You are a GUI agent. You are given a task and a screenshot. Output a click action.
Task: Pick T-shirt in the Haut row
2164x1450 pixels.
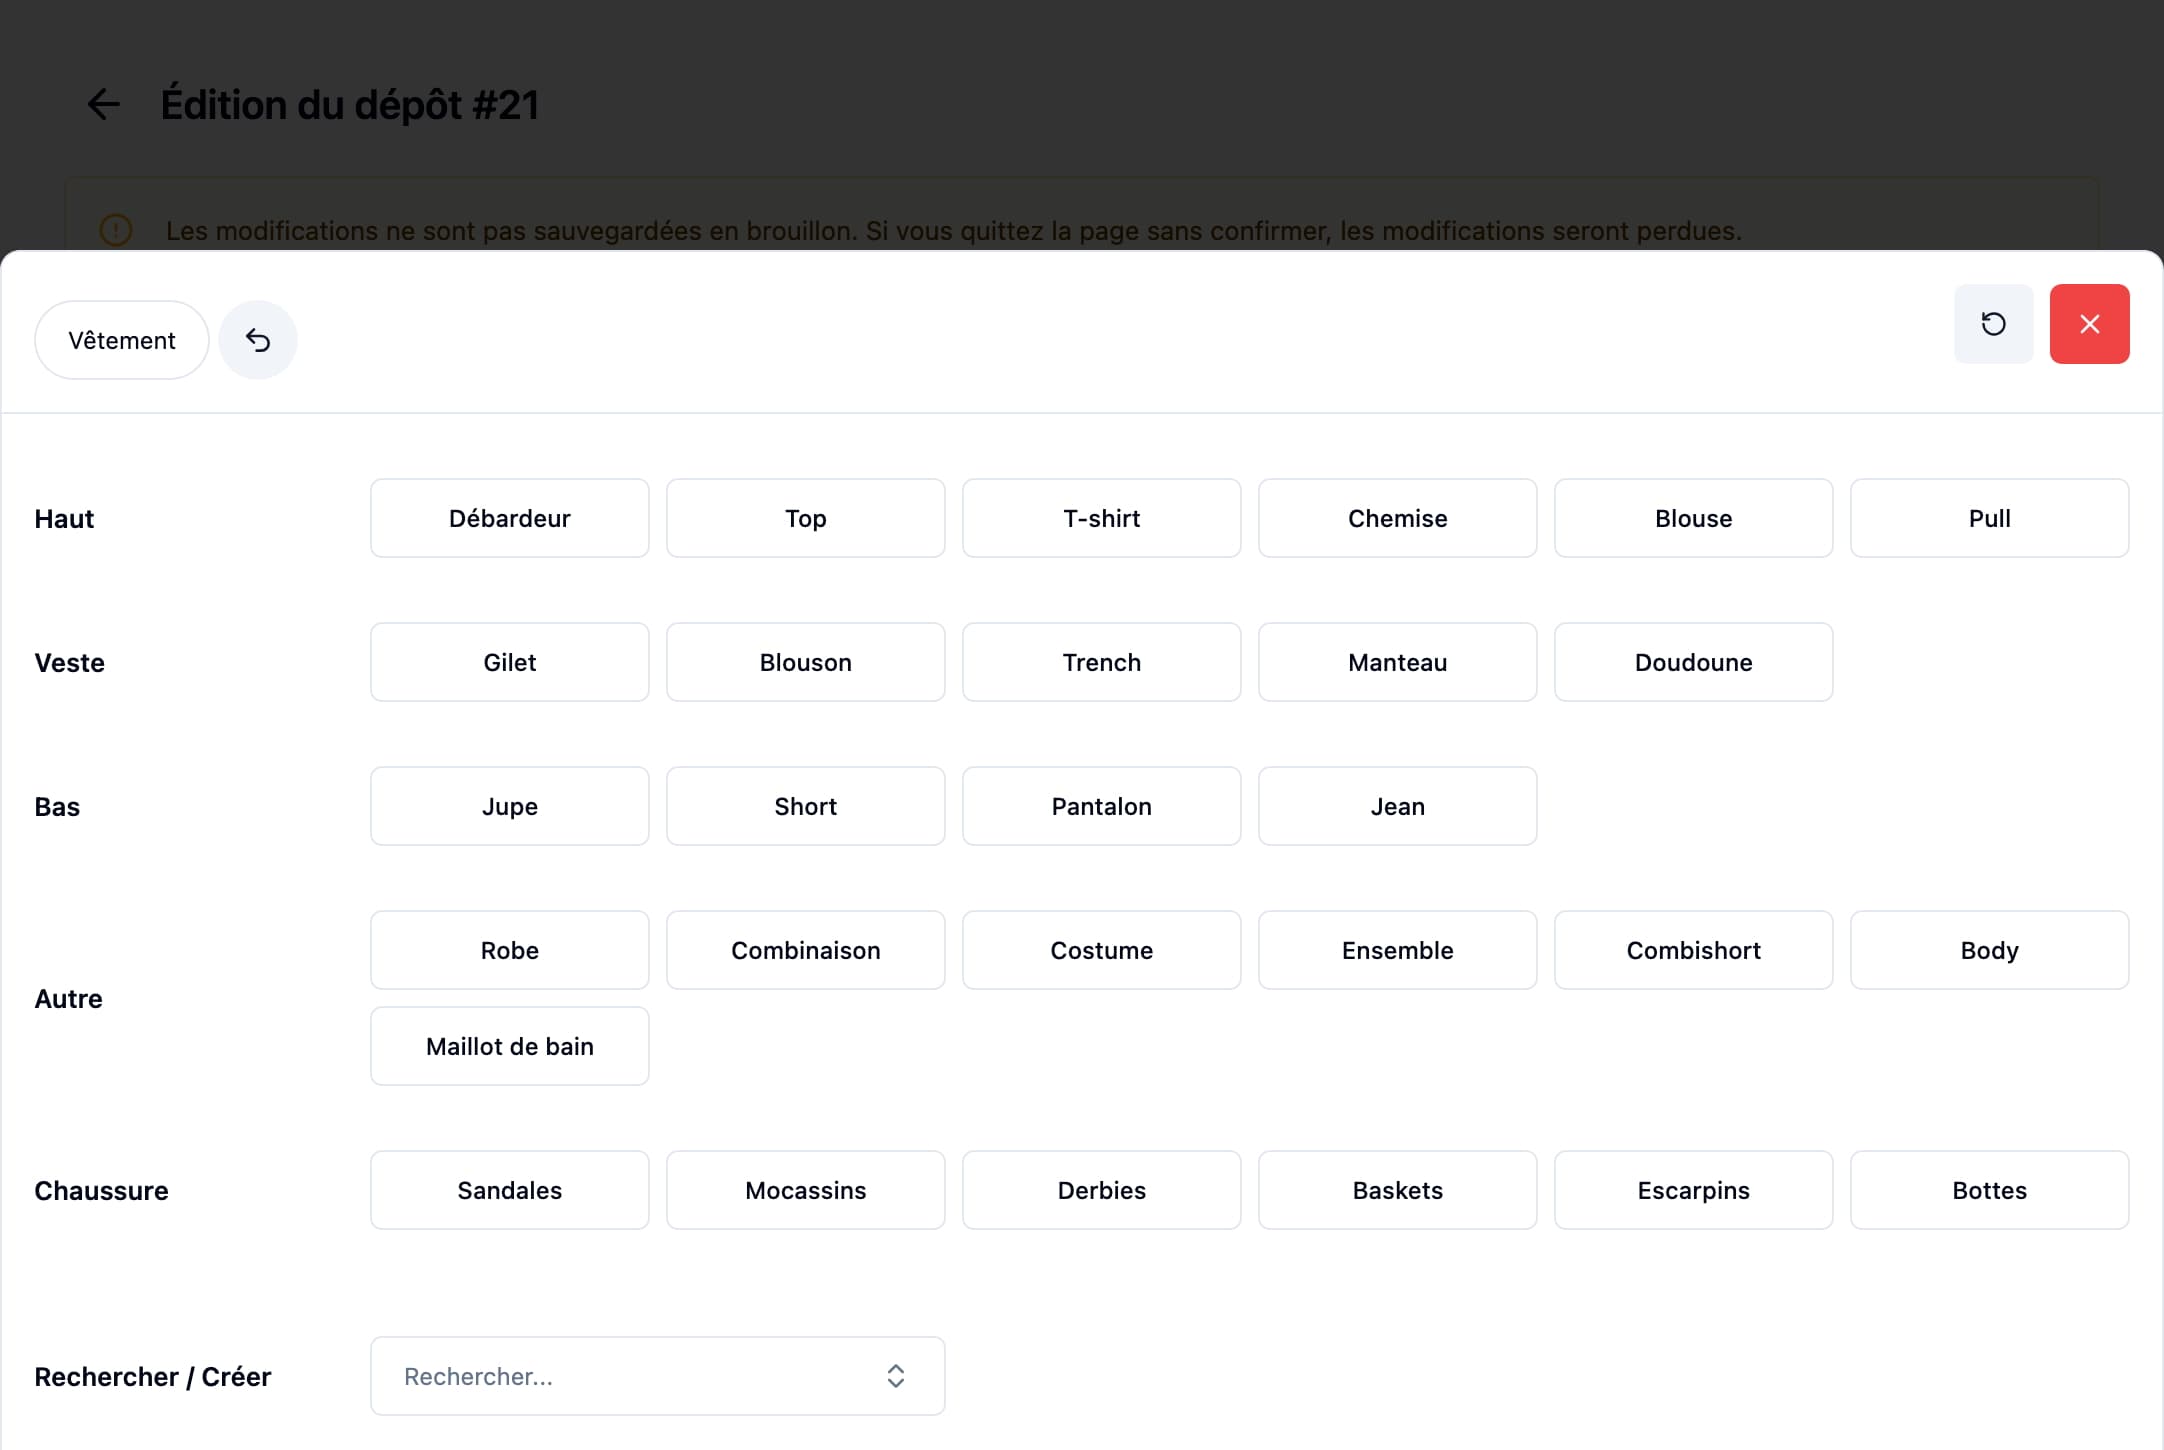coord(1101,518)
